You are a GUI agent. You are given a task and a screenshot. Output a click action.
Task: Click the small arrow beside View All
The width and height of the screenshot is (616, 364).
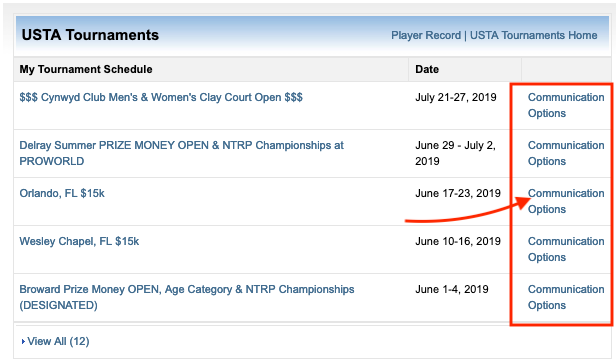click(23, 342)
